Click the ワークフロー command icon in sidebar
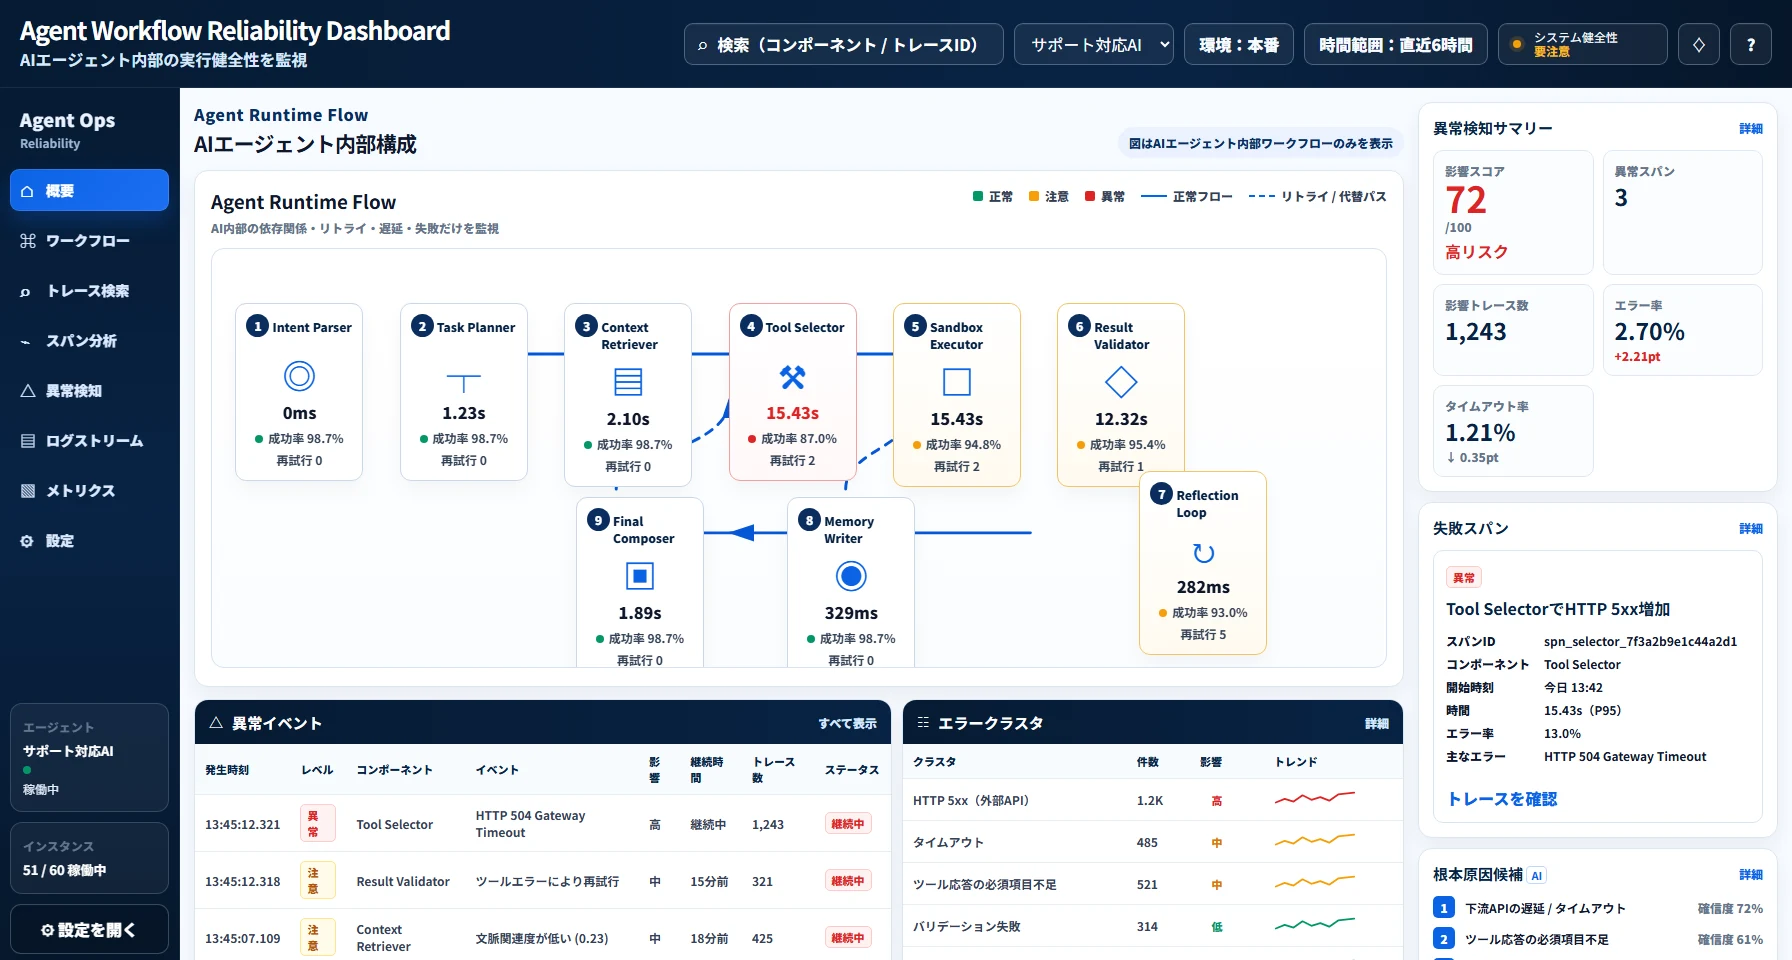The image size is (1792, 960). [x=28, y=241]
